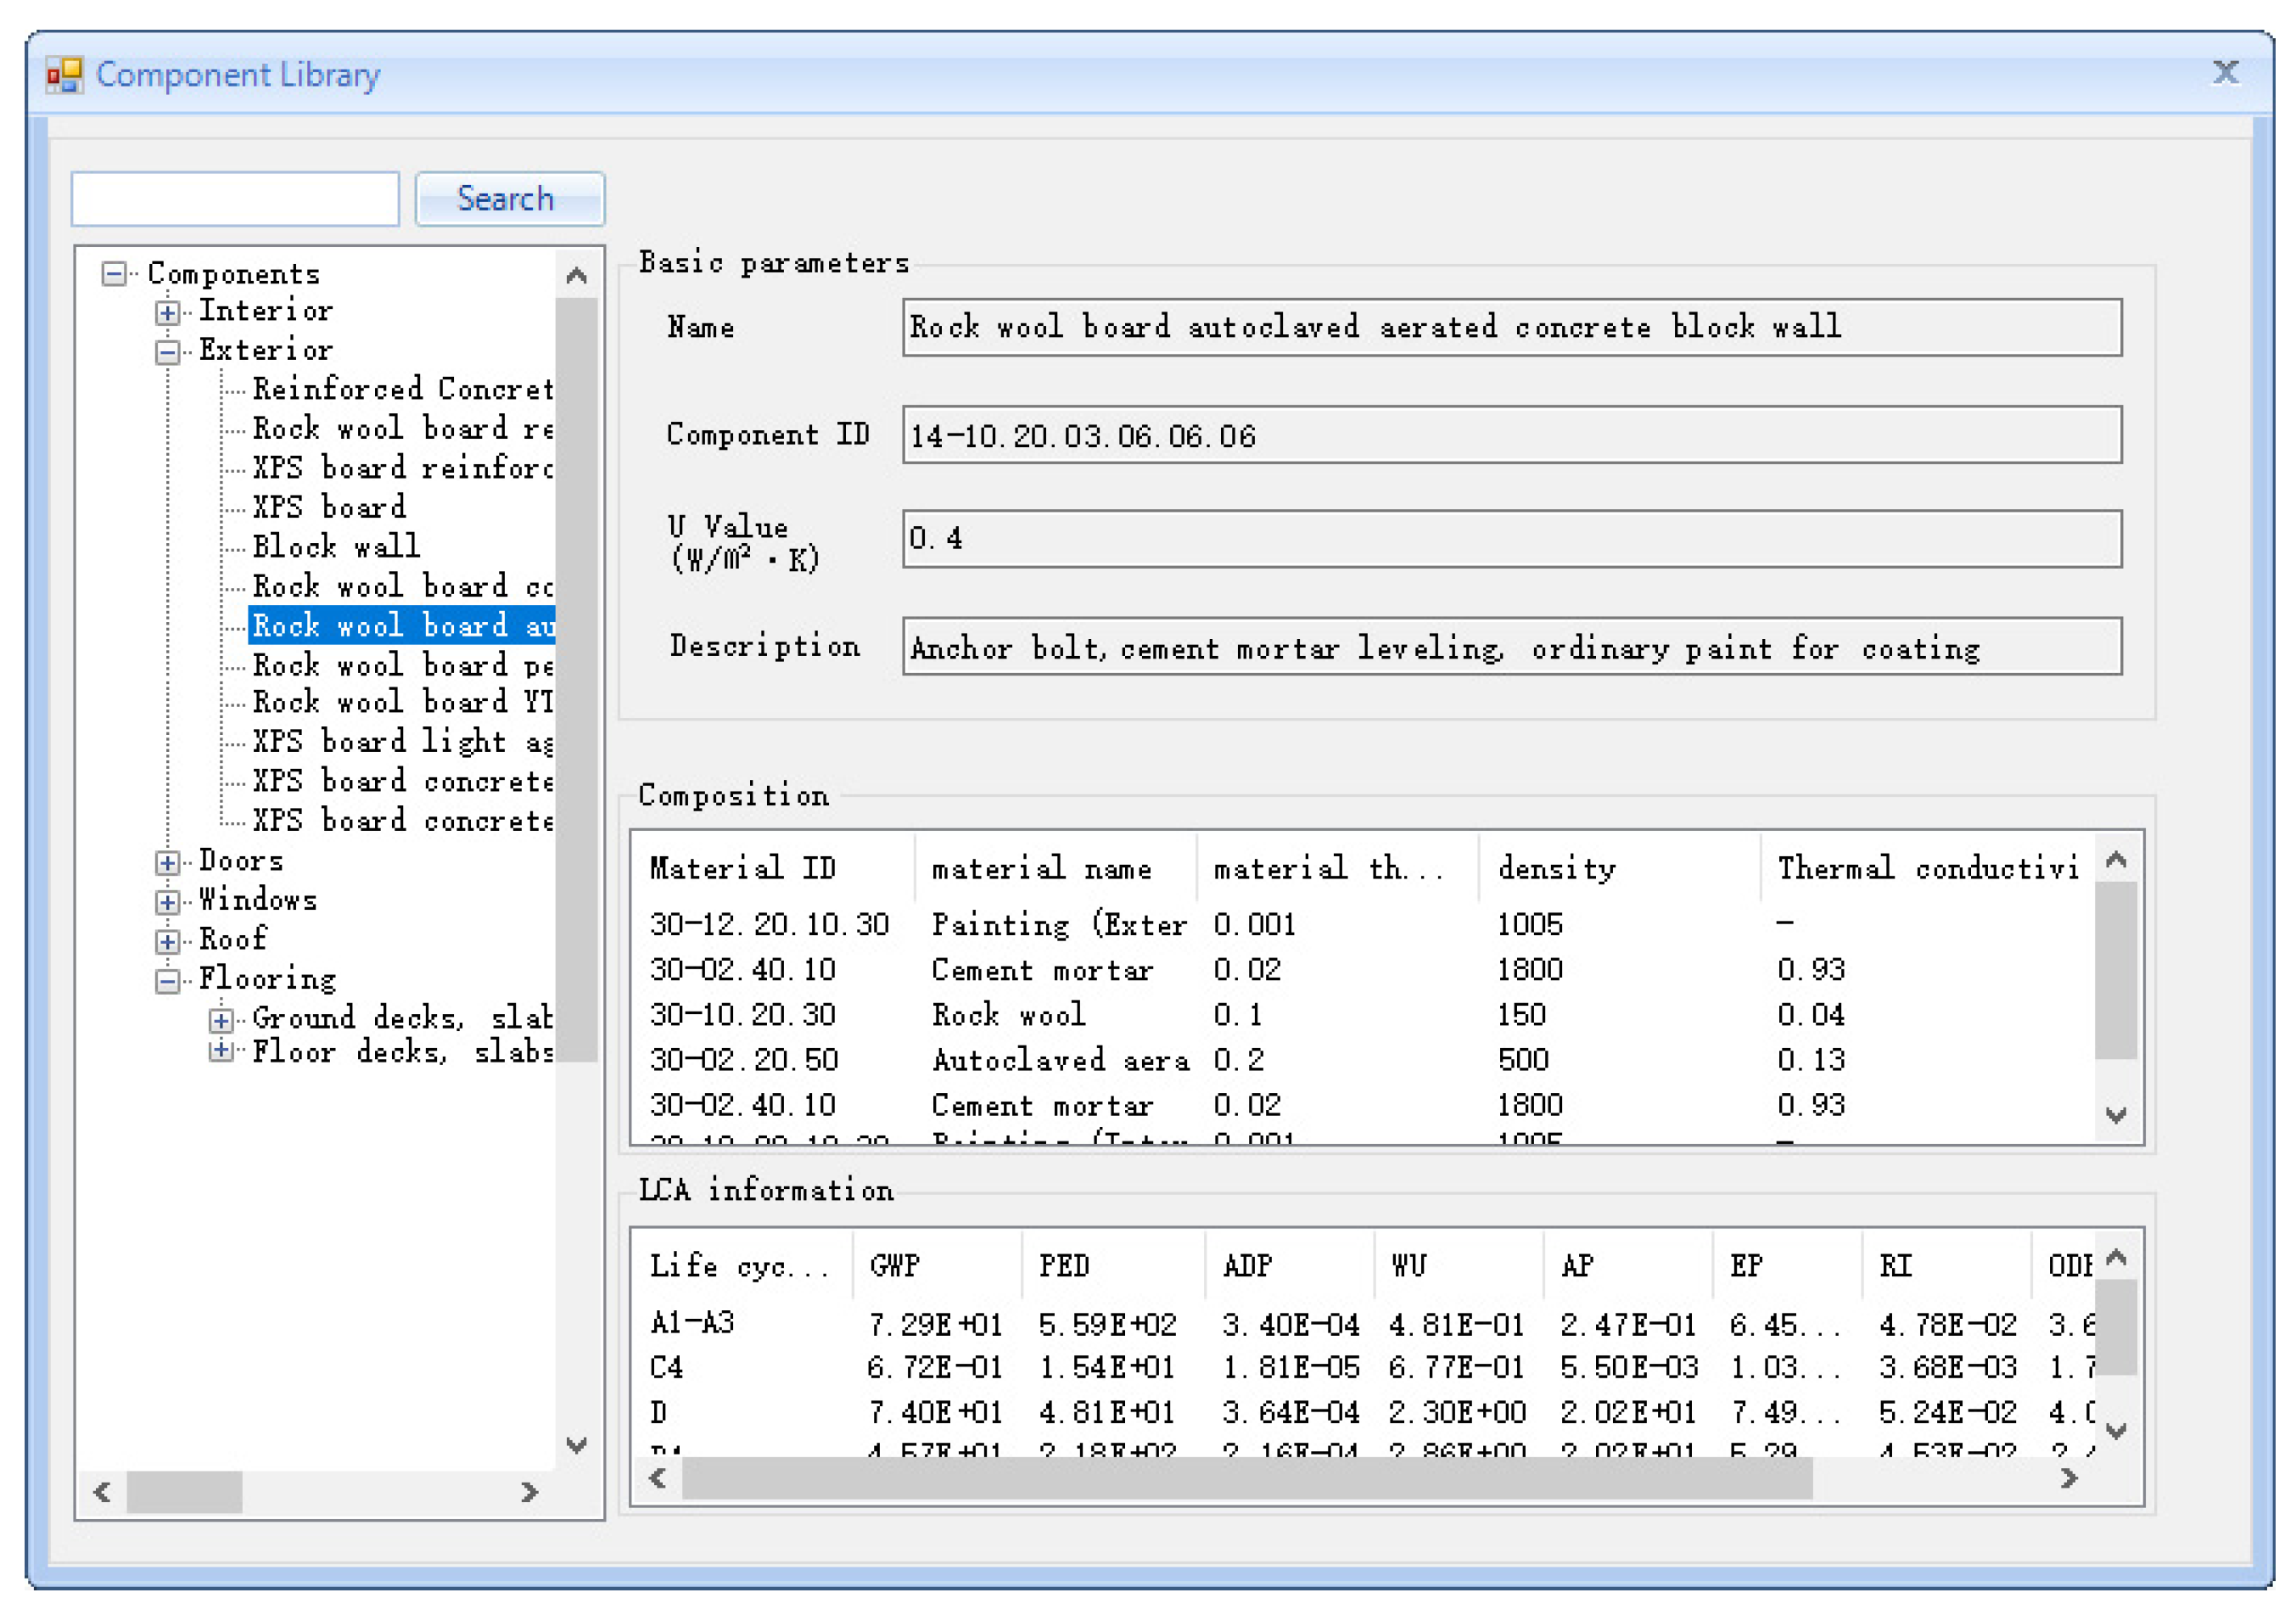Select the XPS board light tree item
The image size is (2296, 1615).
[400, 742]
